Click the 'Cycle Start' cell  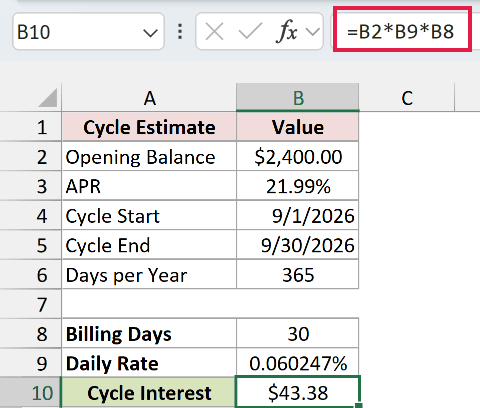tap(149, 216)
